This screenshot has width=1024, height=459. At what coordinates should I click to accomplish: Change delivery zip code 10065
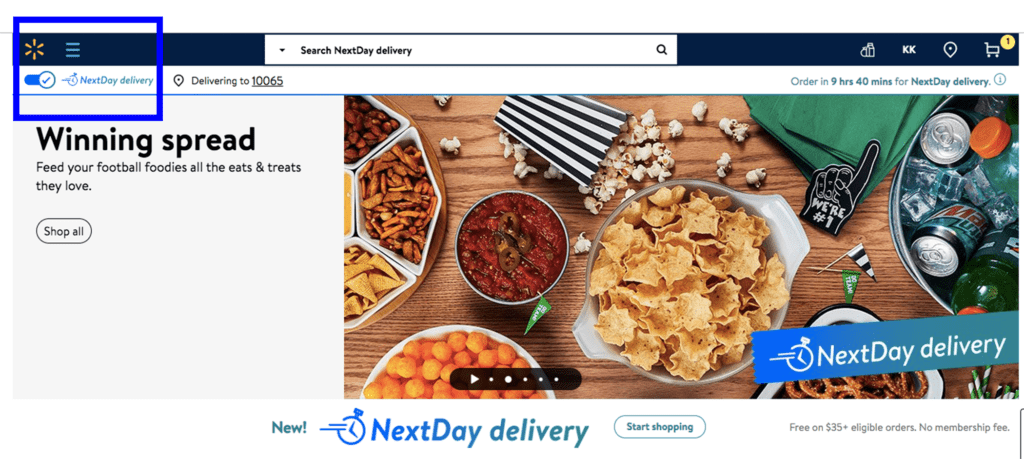pos(267,81)
